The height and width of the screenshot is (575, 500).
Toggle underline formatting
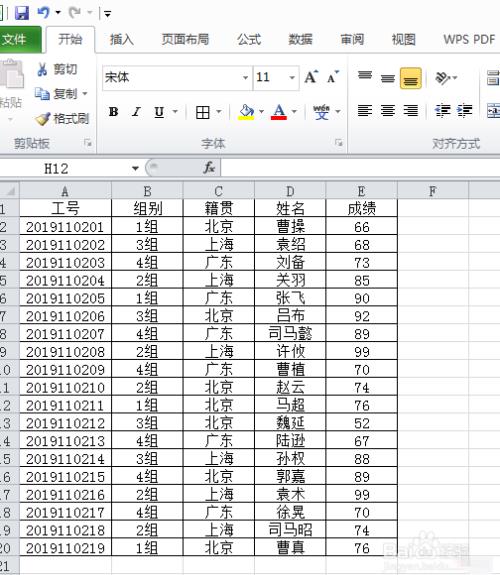pos(159,111)
